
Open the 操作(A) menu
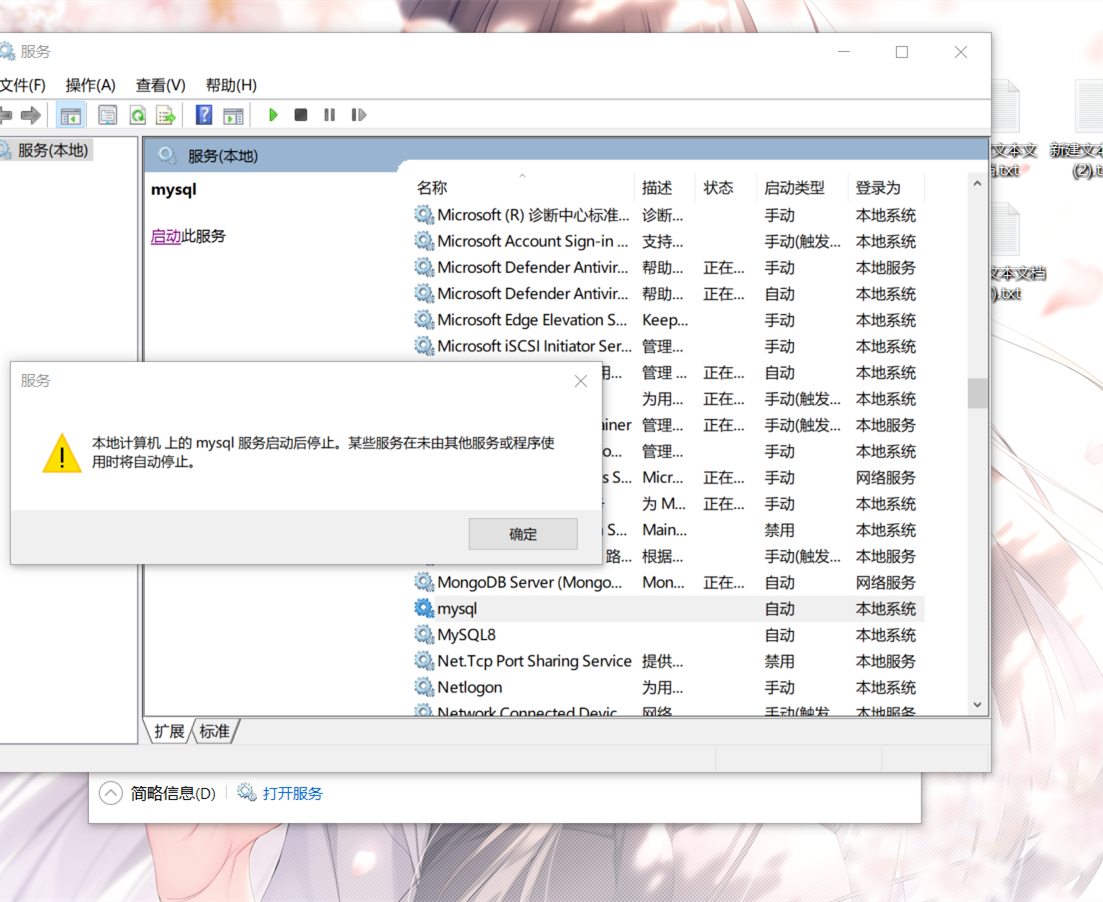tap(90, 85)
